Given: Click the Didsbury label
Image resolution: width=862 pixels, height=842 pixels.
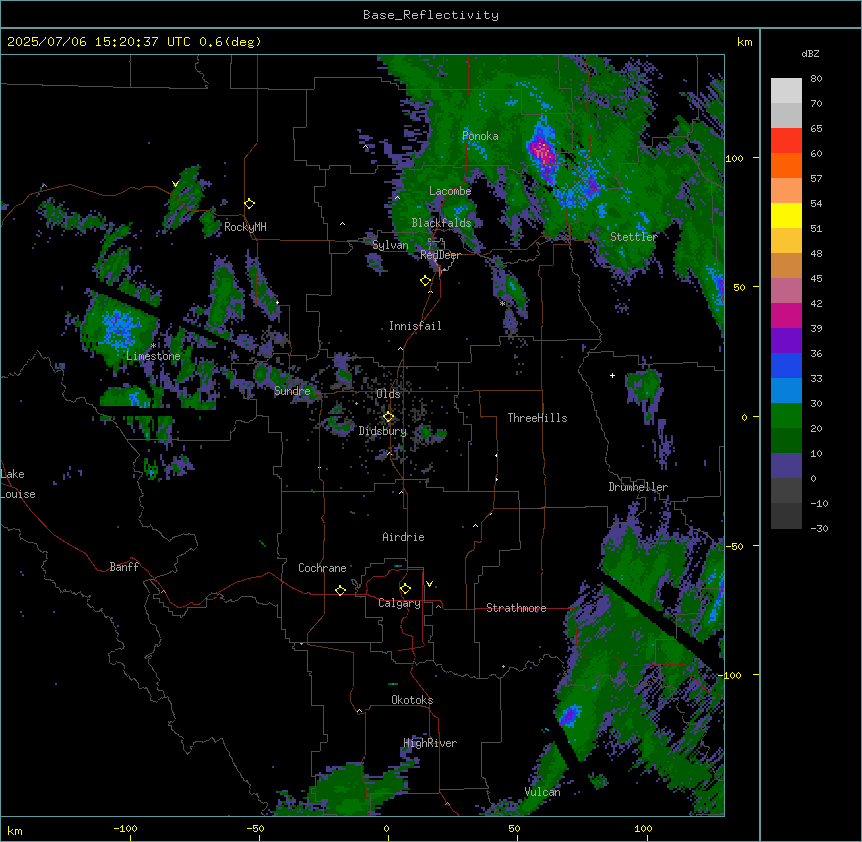Looking at the screenshot, I should [383, 431].
